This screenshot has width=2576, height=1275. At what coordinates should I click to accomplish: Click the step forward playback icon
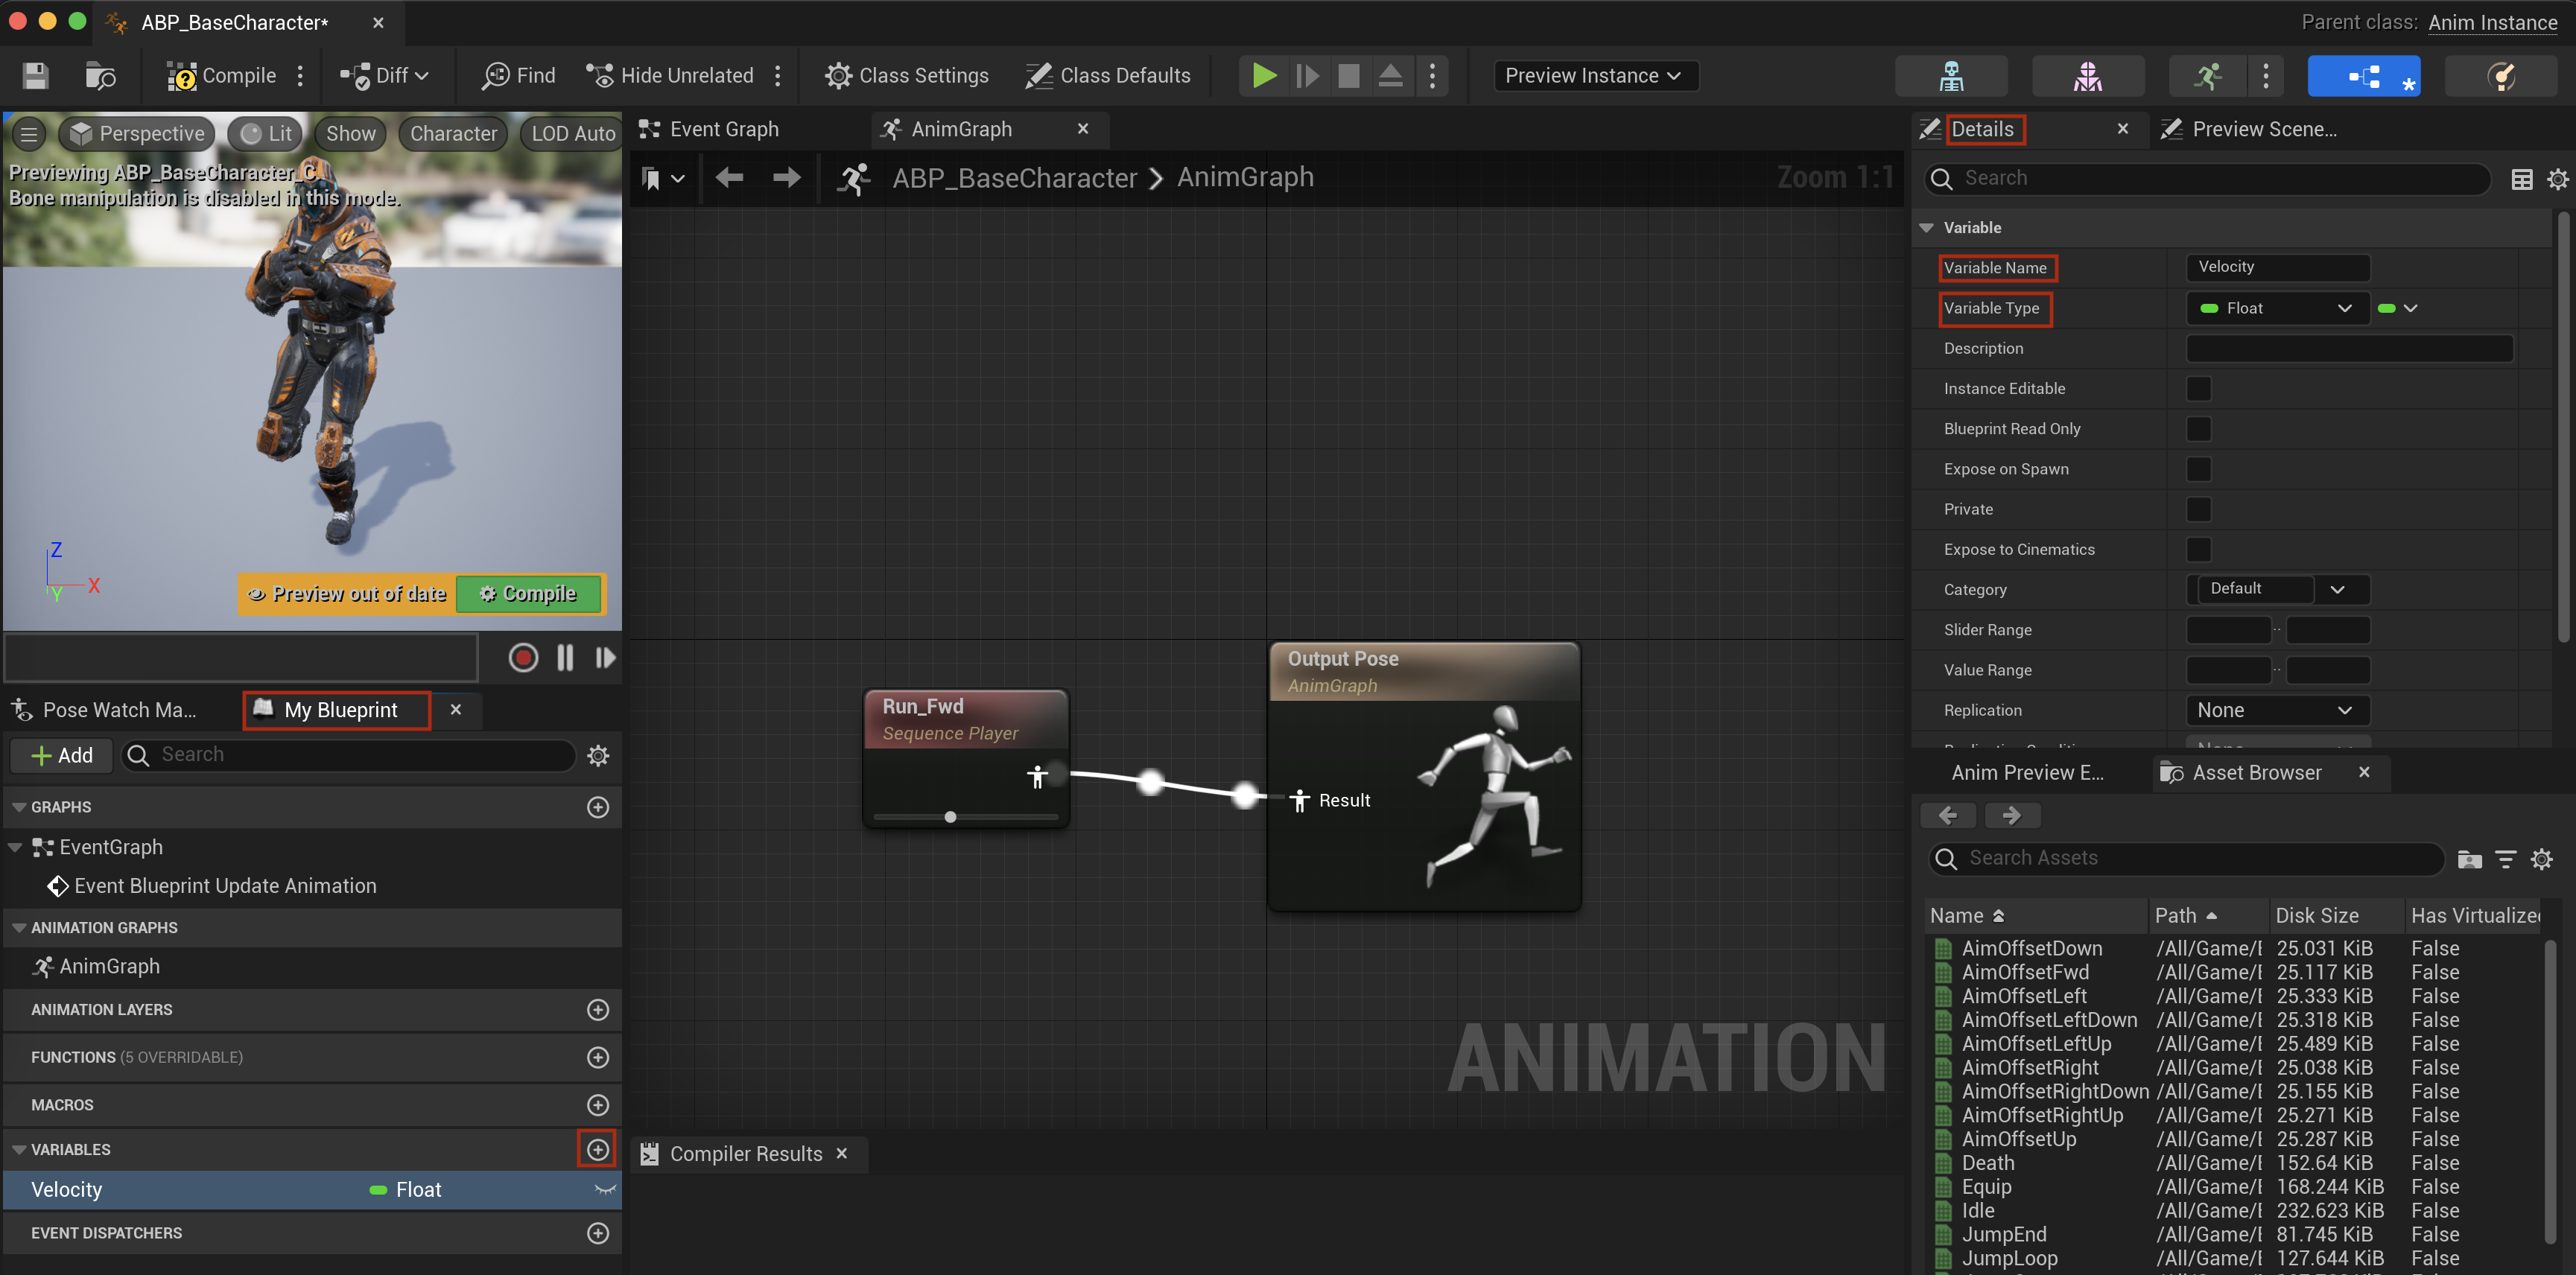click(605, 657)
